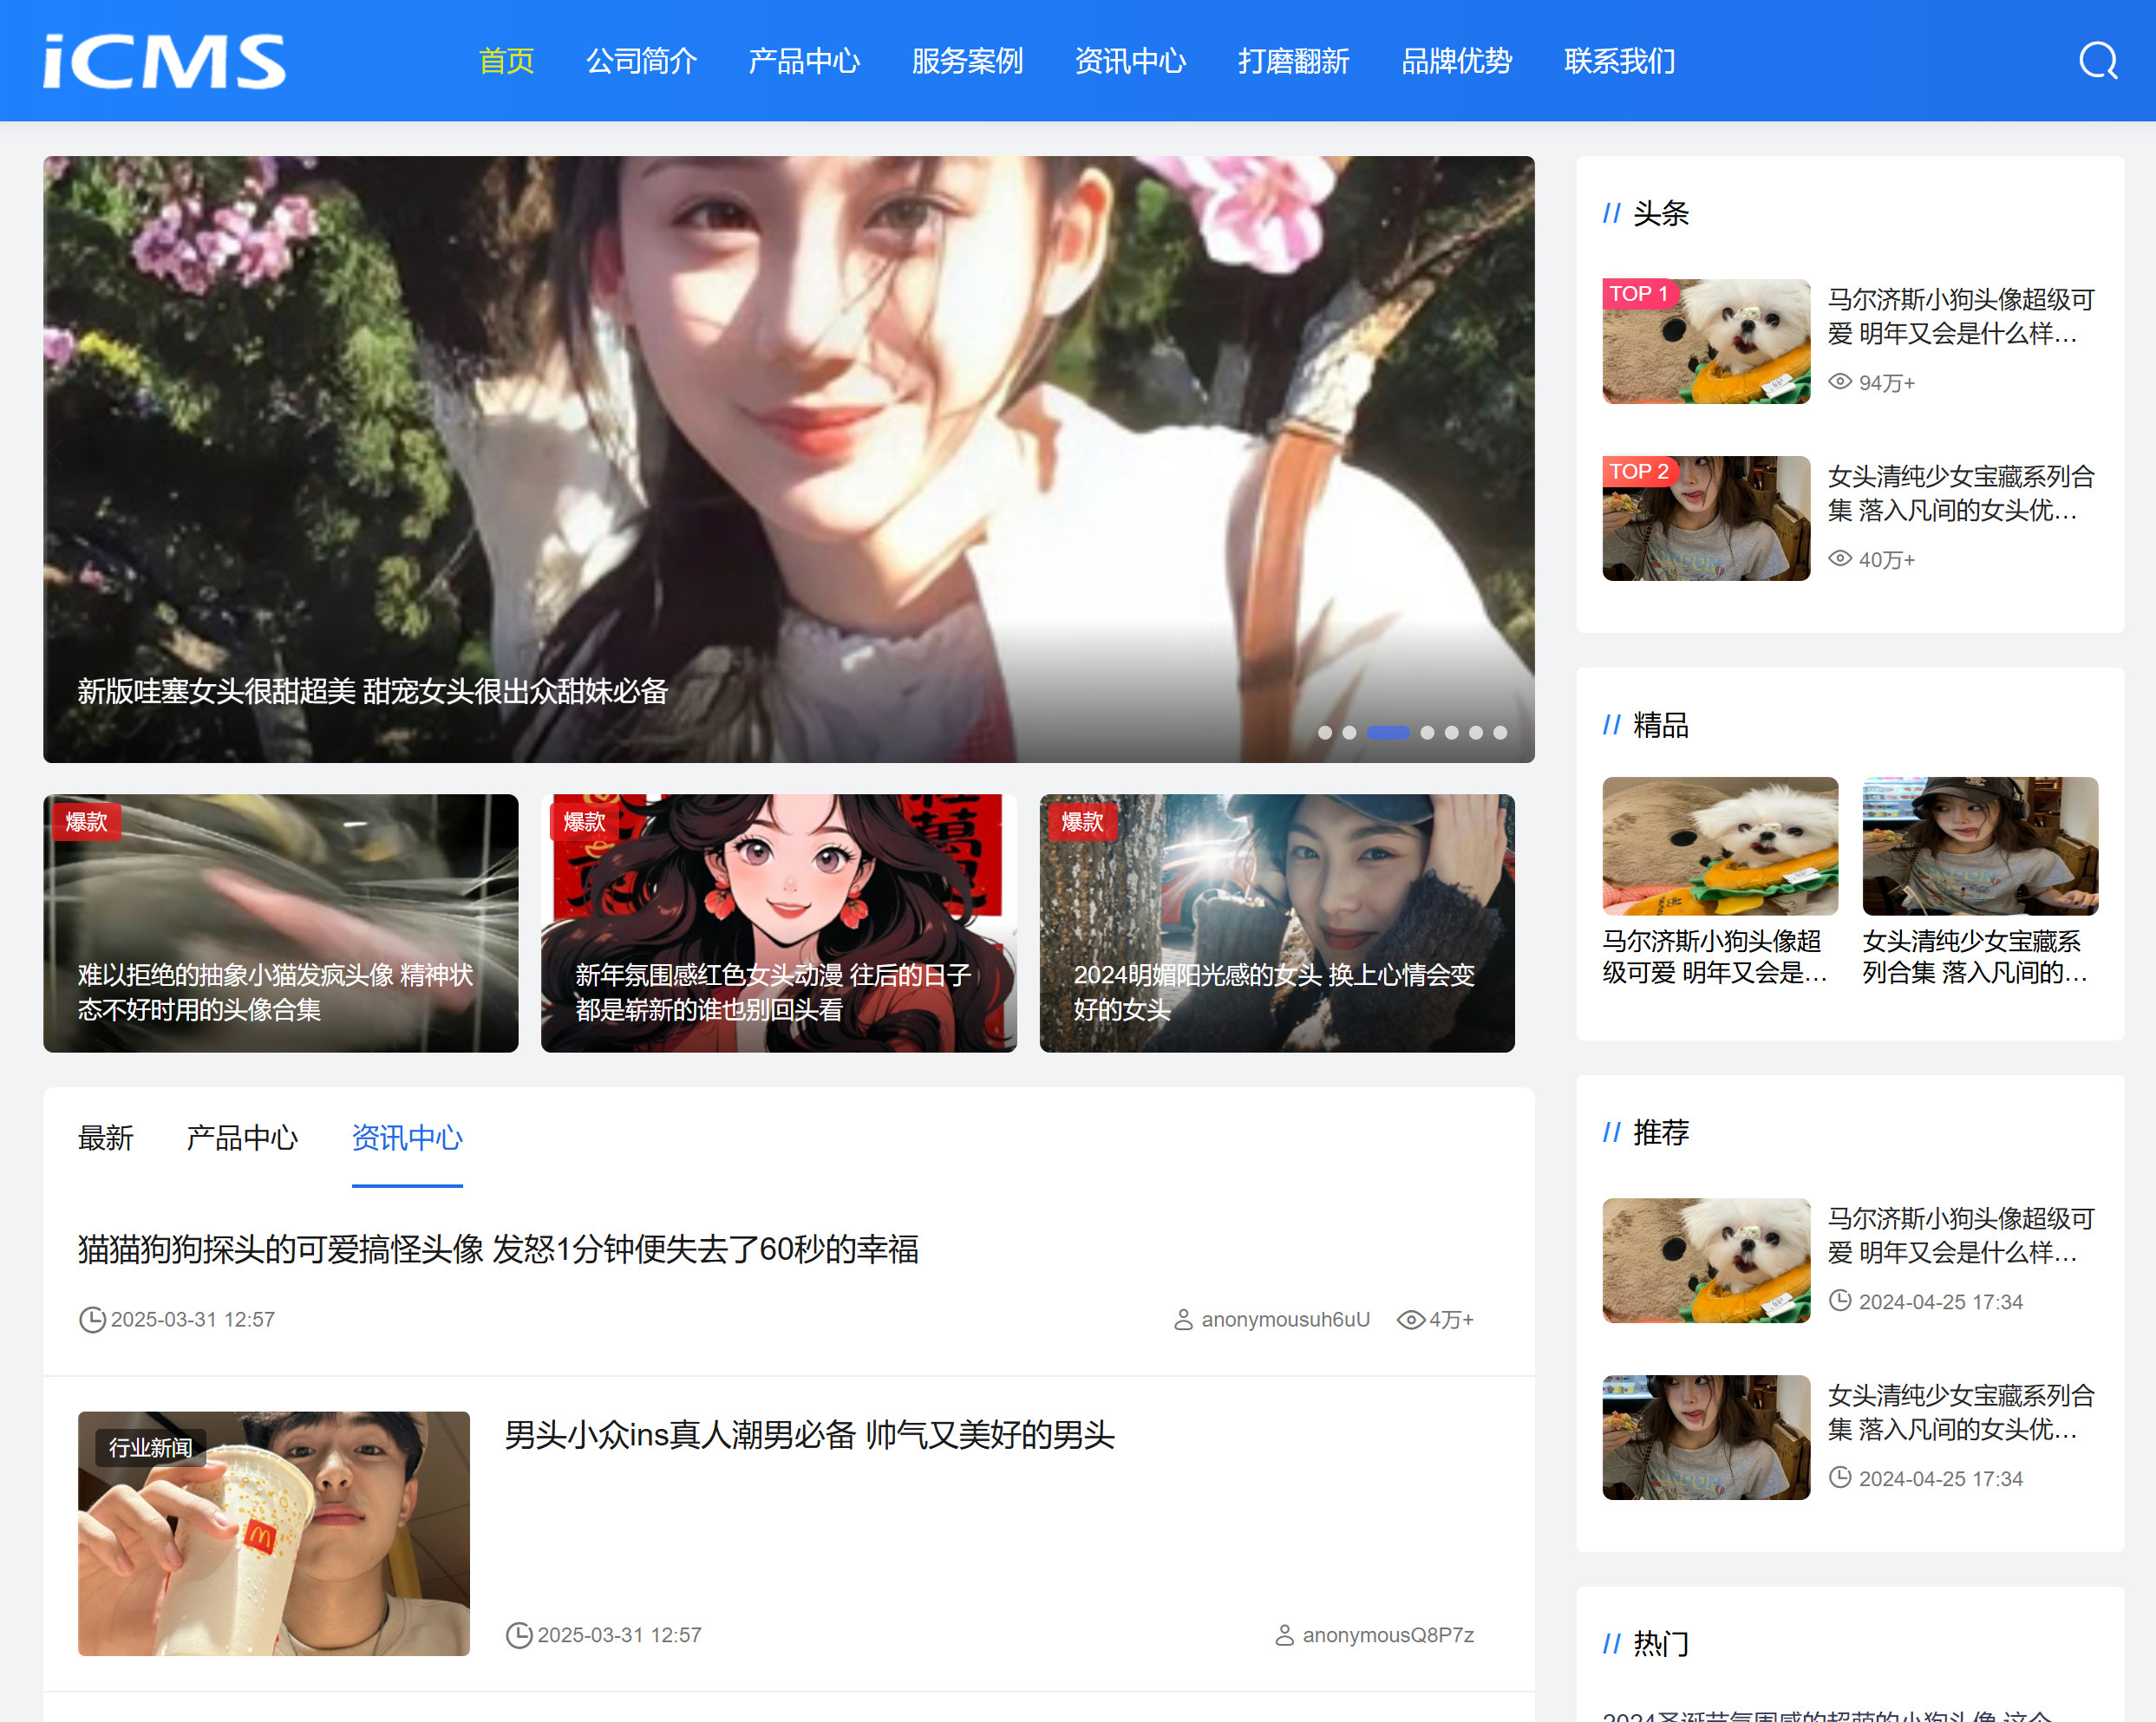Select the last carousel pagination dot
The height and width of the screenshot is (1722, 2156).
(x=1500, y=733)
